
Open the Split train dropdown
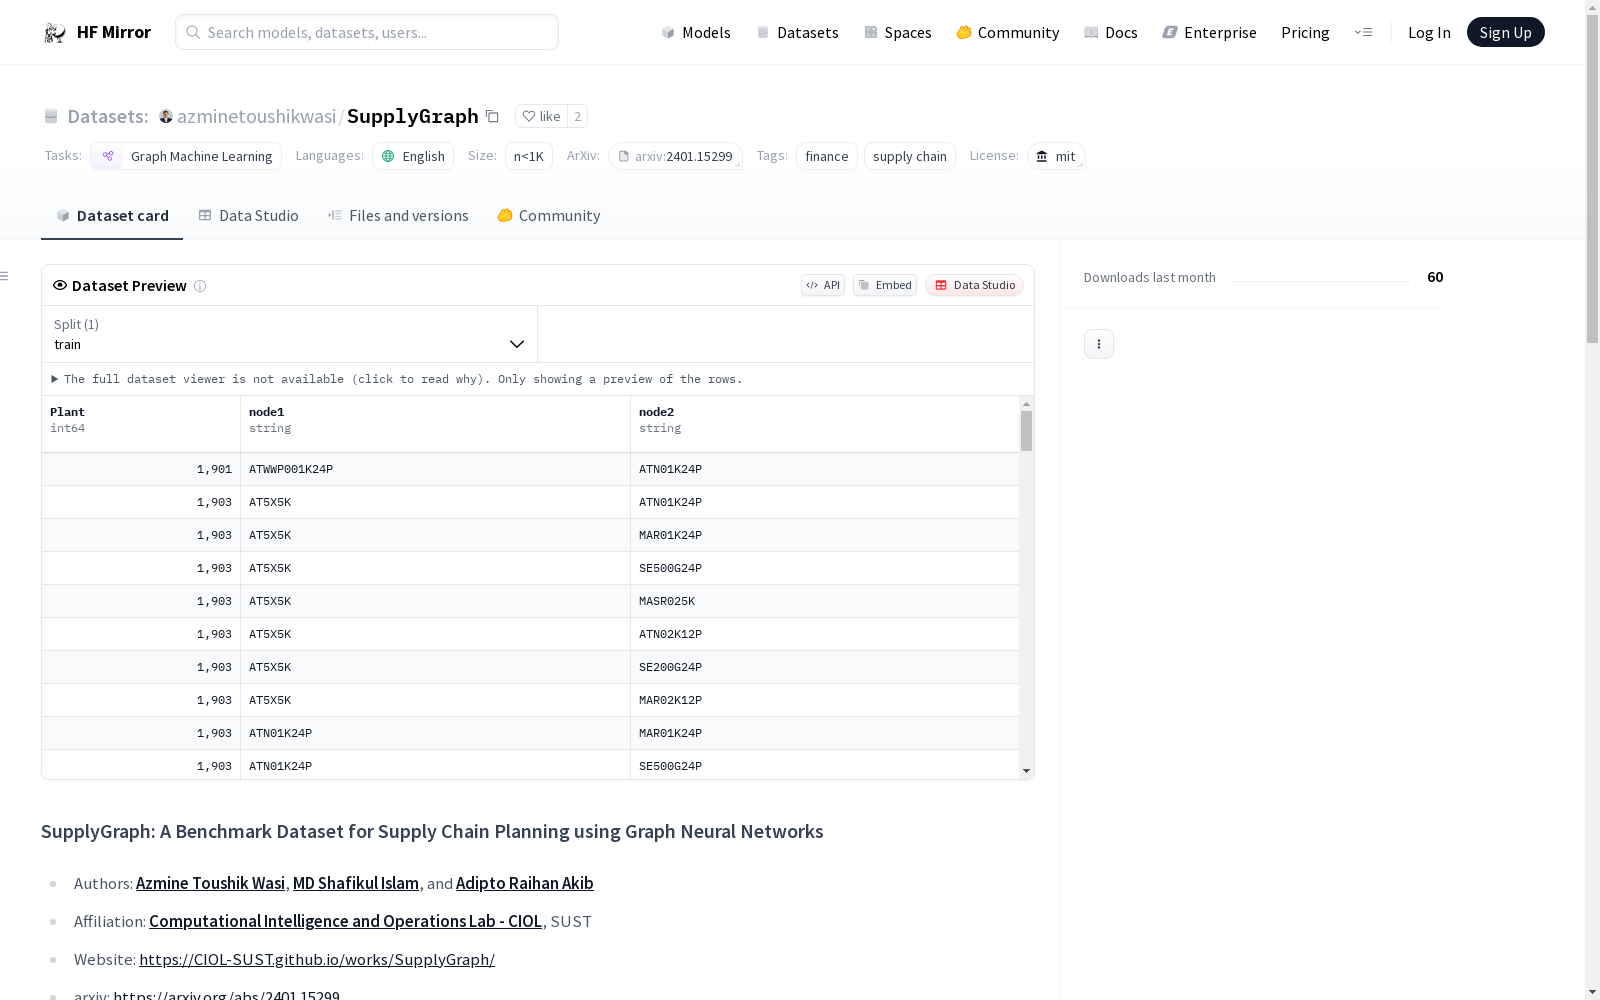289,334
